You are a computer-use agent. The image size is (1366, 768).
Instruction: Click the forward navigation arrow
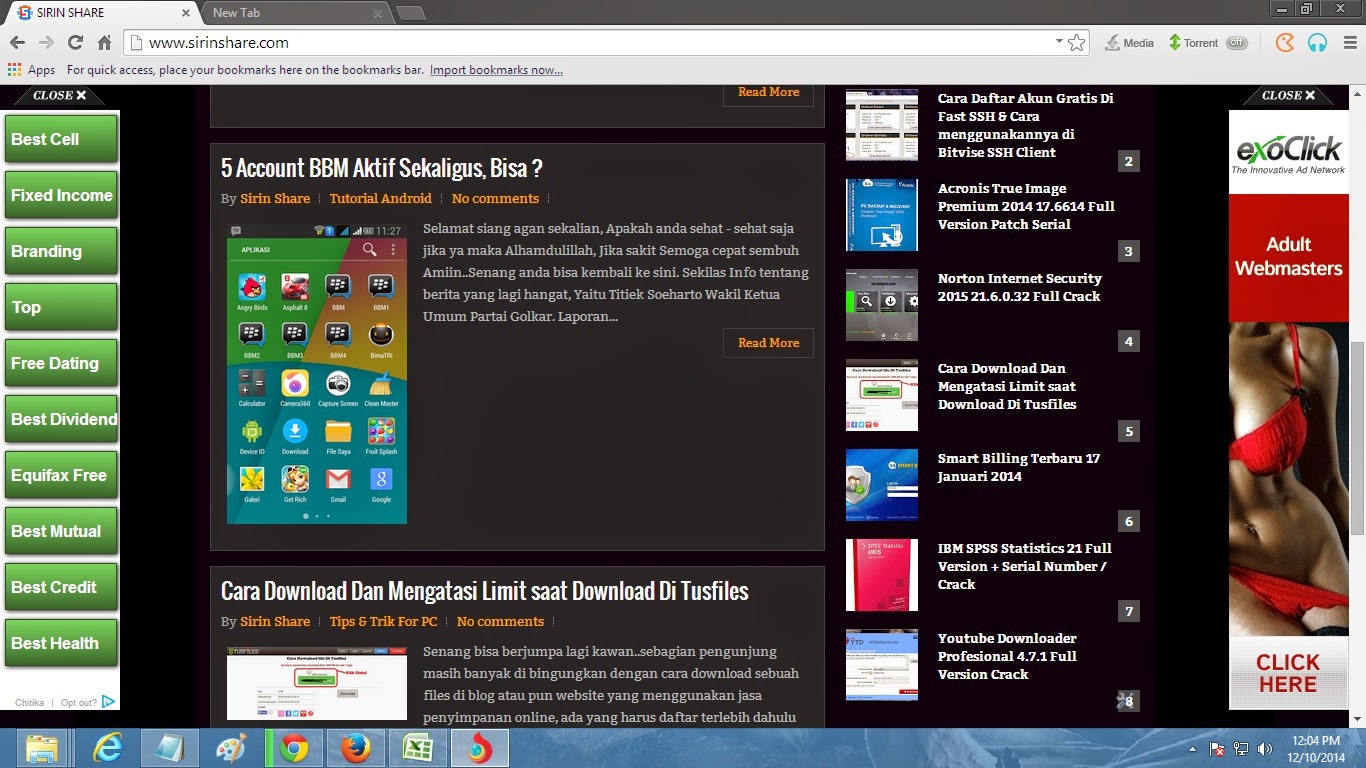click(46, 43)
